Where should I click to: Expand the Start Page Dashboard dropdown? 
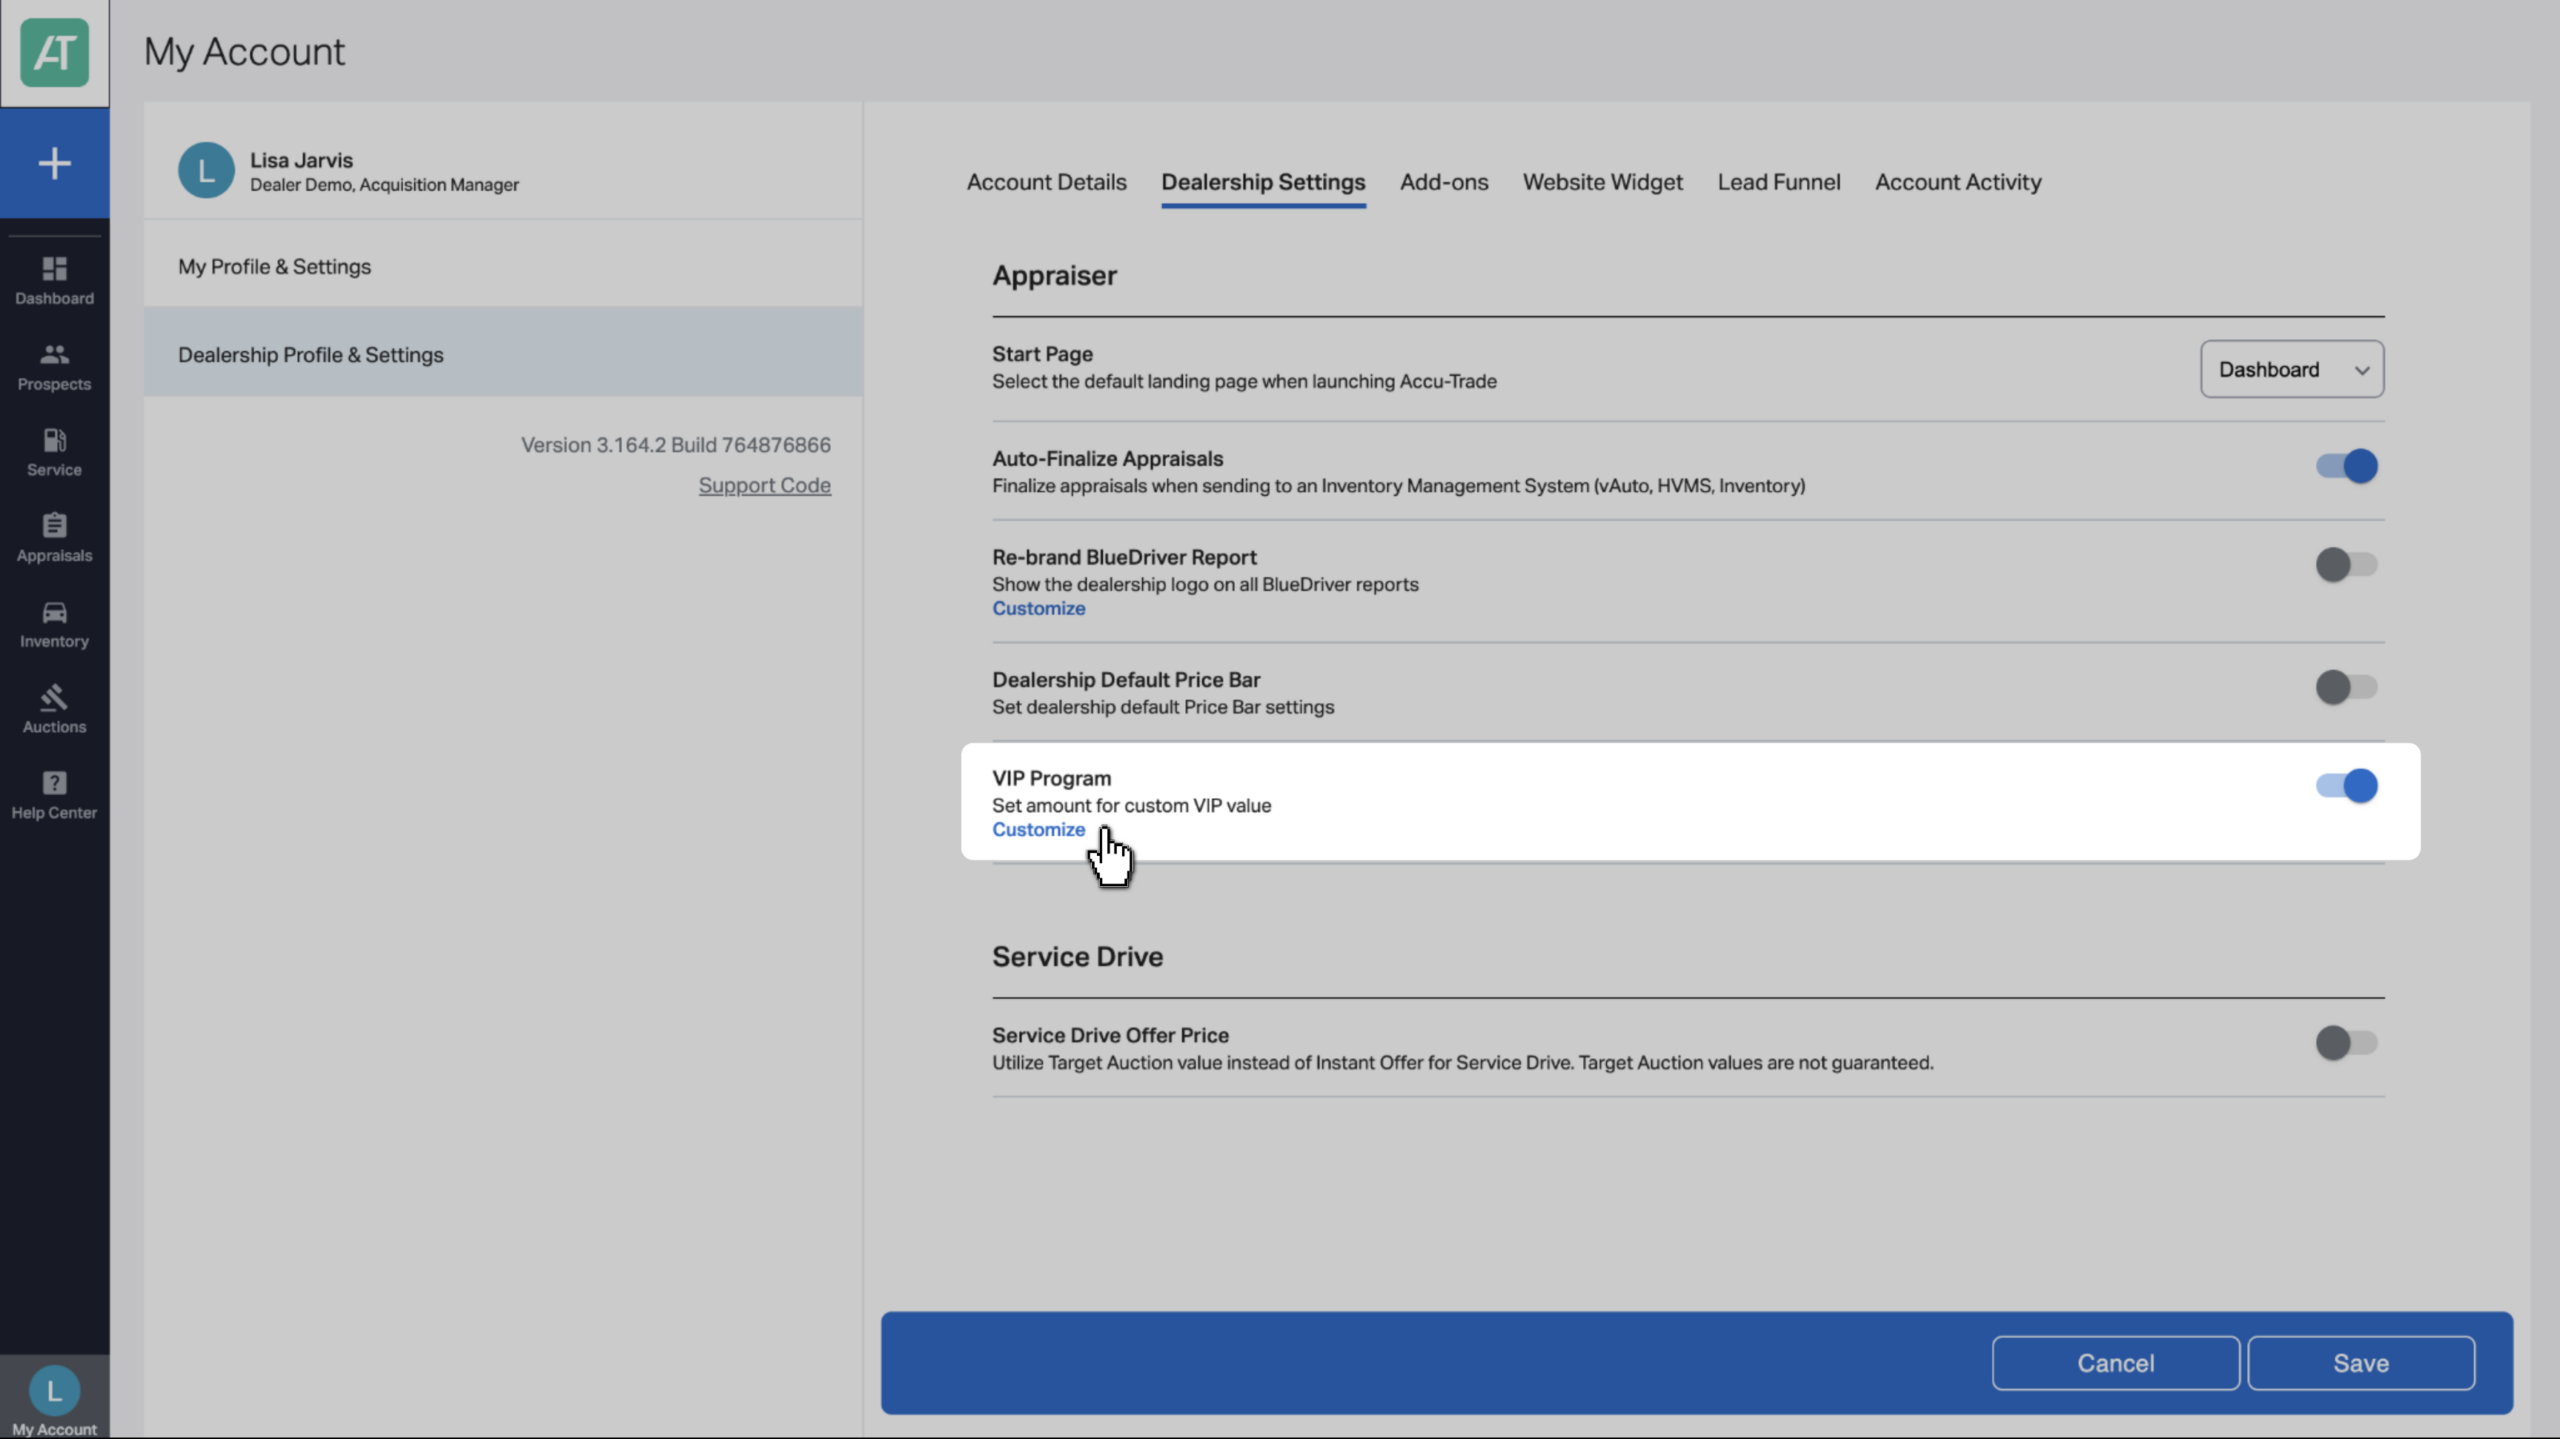pyautogui.click(x=2292, y=369)
